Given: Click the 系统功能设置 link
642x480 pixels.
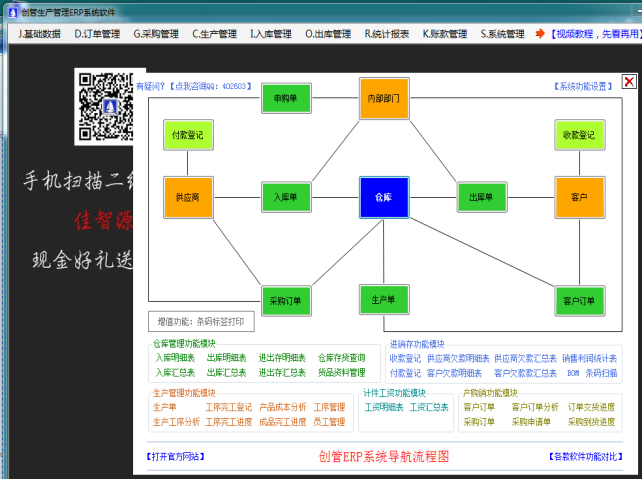Looking at the screenshot, I should coord(584,87).
